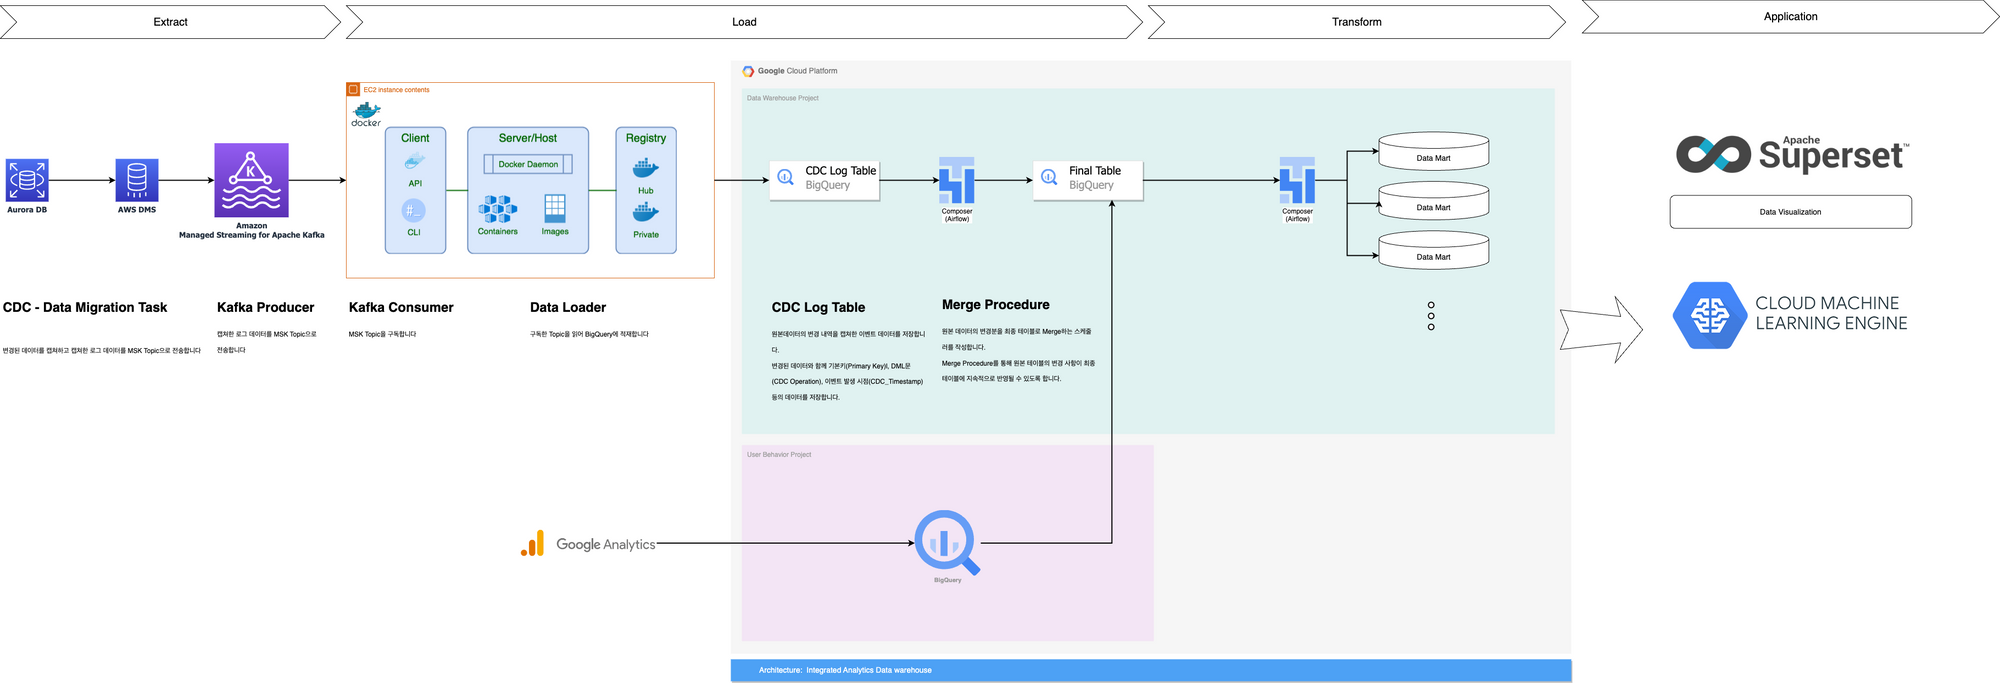Select BigQuery icon in CDC Log Table box
The image size is (2000, 683).
point(786,177)
